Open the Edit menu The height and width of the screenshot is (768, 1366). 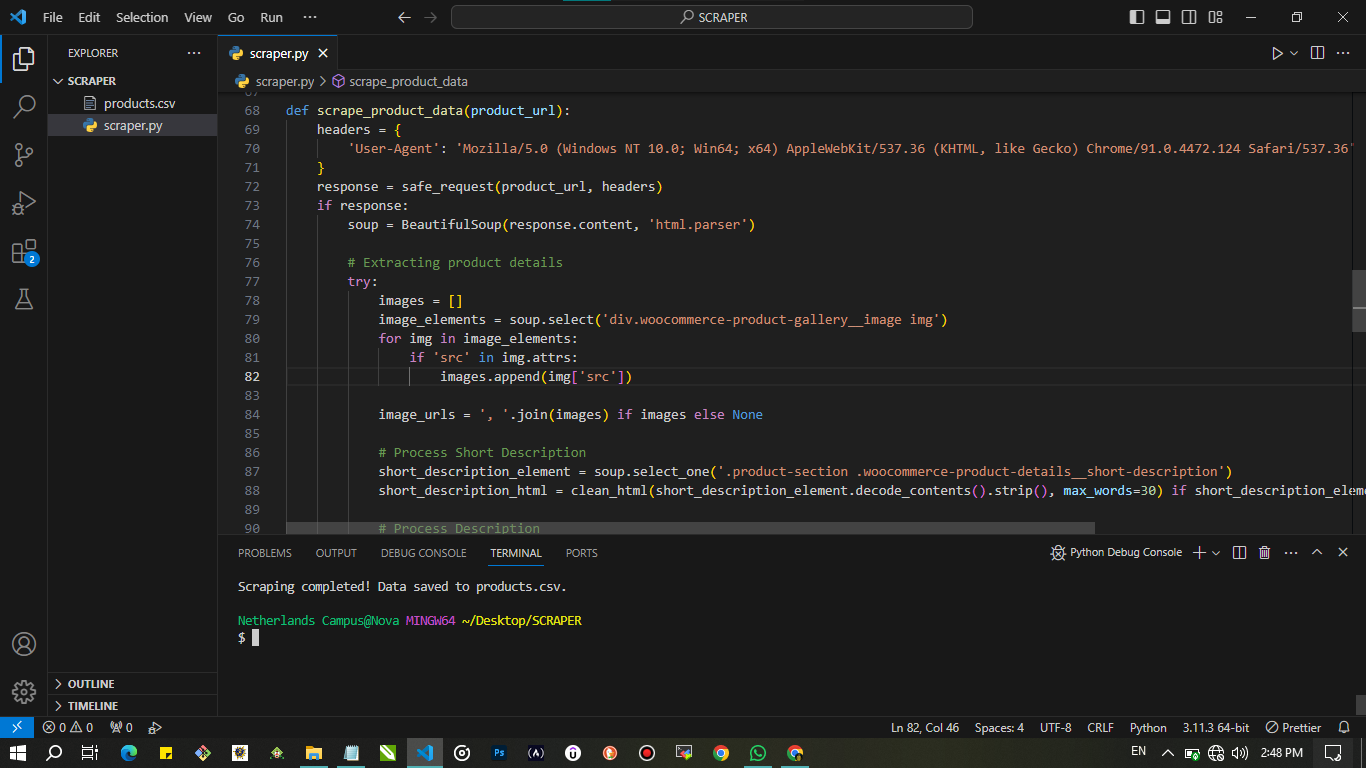(89, 17)
